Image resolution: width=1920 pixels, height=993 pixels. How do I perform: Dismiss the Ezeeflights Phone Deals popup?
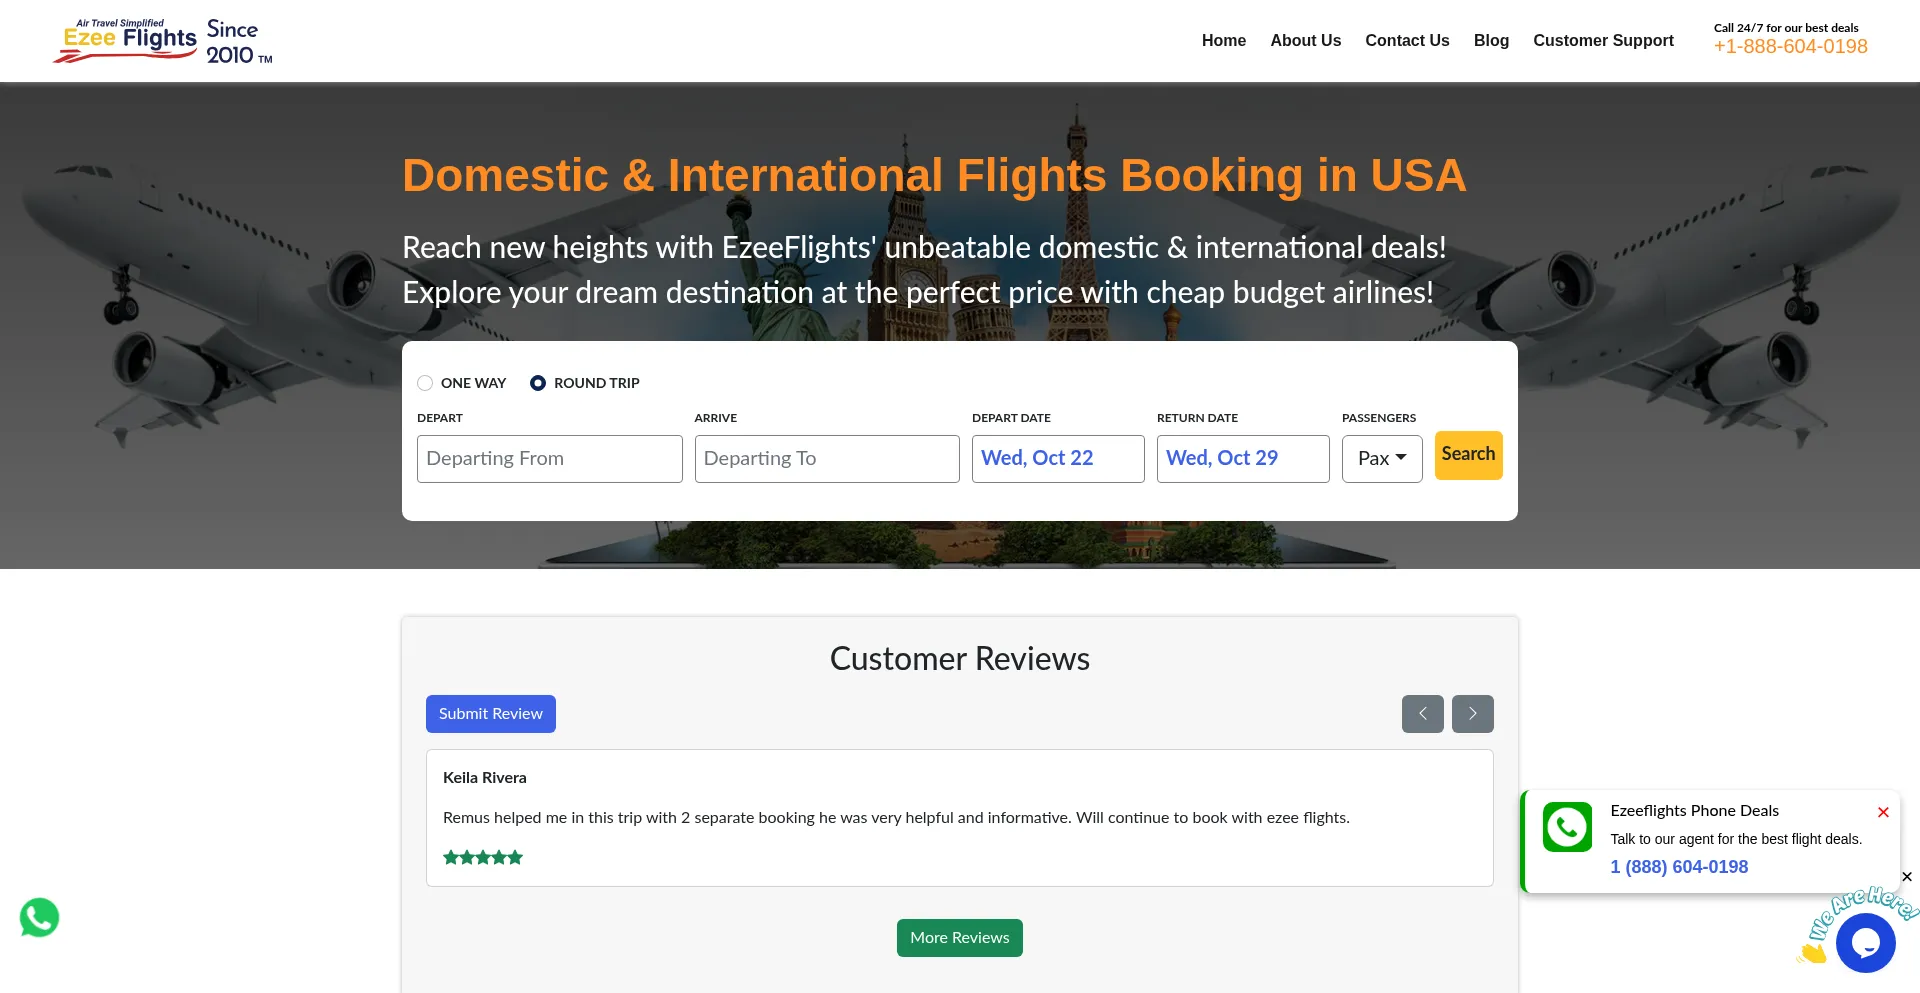coord(1883,812)
